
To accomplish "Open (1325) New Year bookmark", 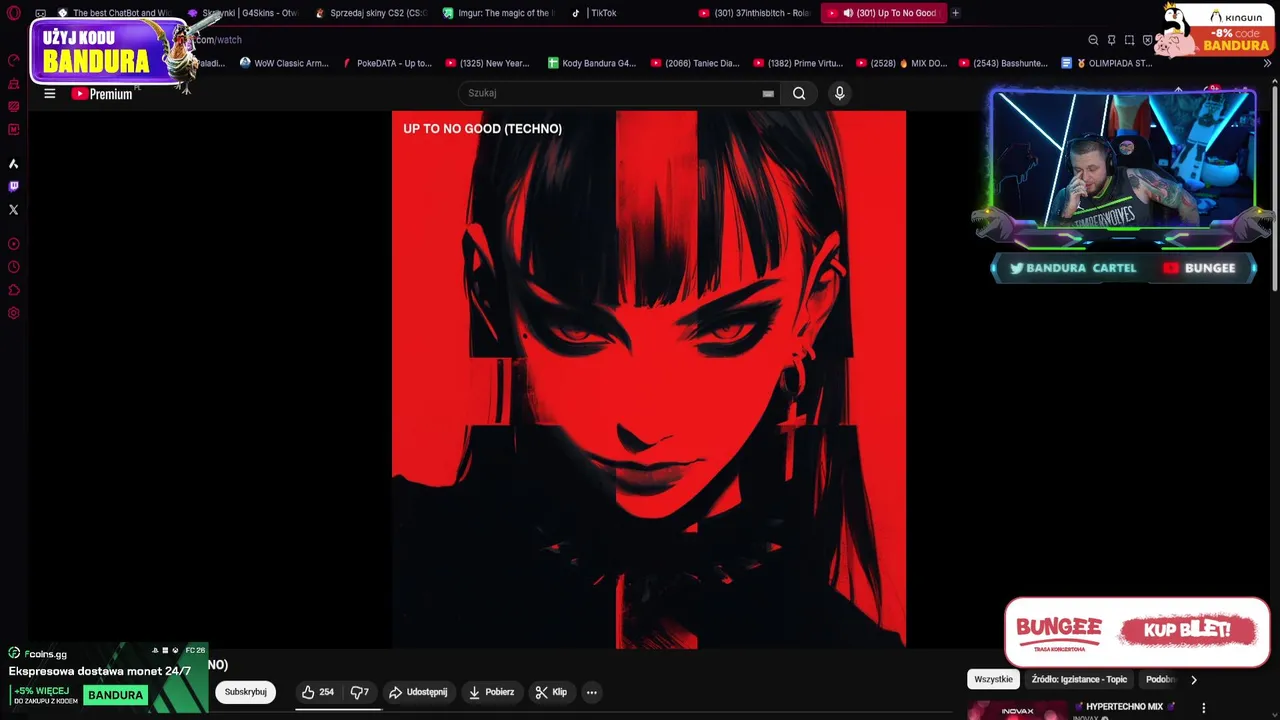I will 487,63.
